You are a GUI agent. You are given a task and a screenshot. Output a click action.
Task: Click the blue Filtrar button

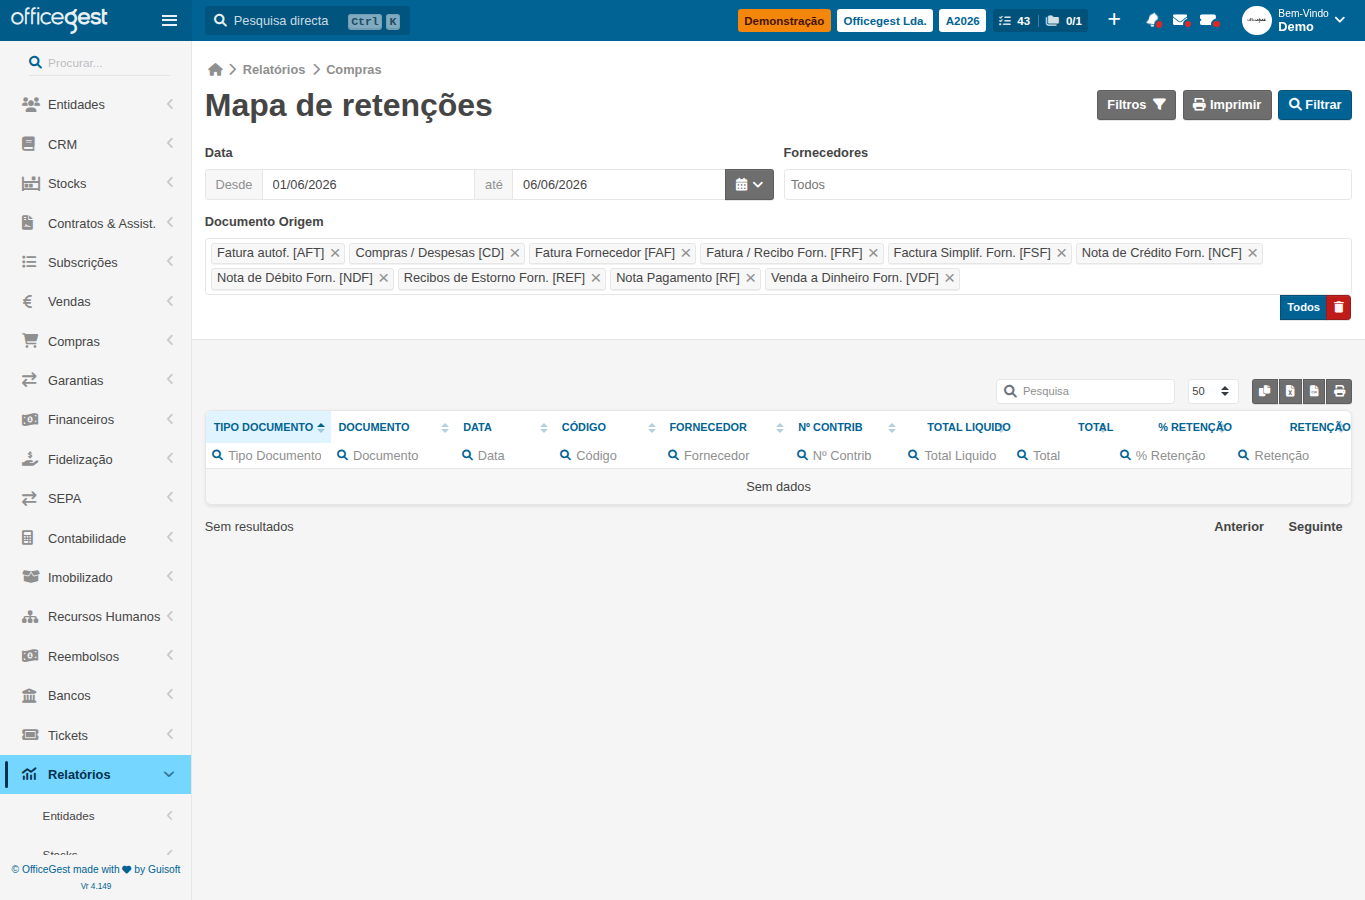tap(1315, 105)
